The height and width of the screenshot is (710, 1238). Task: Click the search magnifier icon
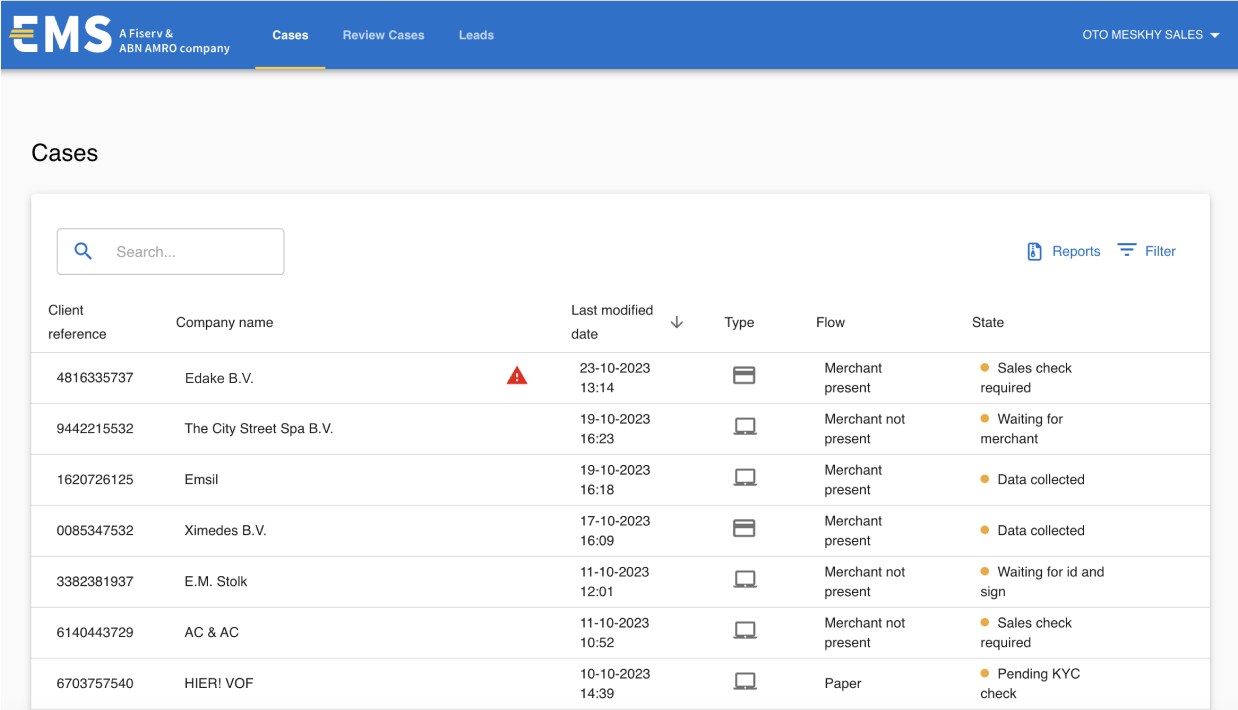[x=83, y=251]
